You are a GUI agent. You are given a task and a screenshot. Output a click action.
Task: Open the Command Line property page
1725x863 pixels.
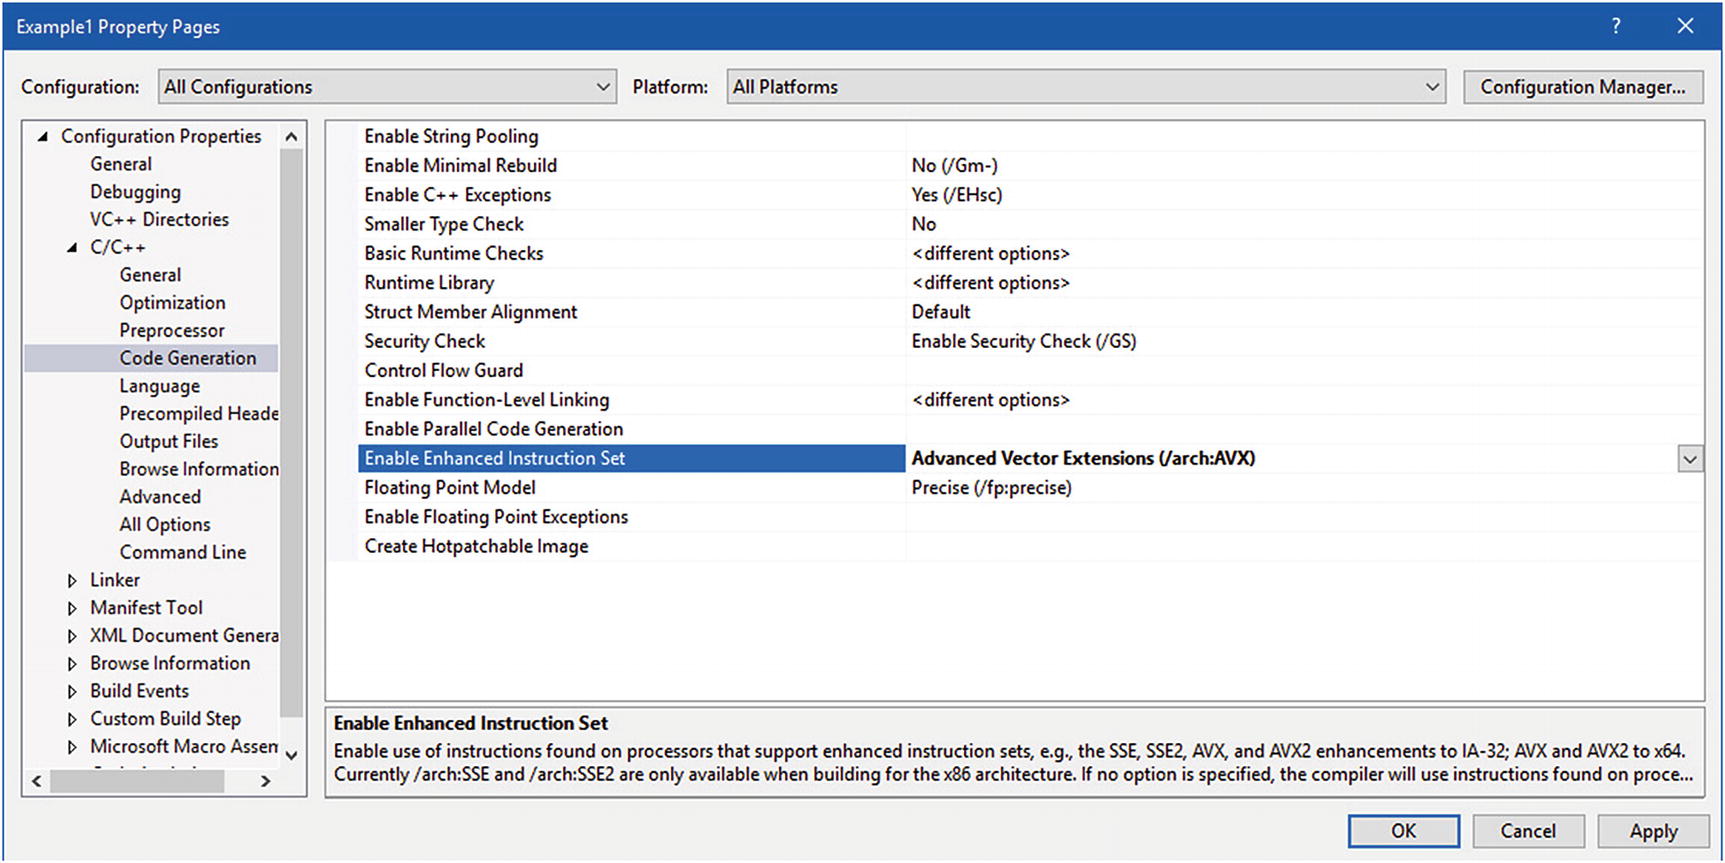pos(182,552)
